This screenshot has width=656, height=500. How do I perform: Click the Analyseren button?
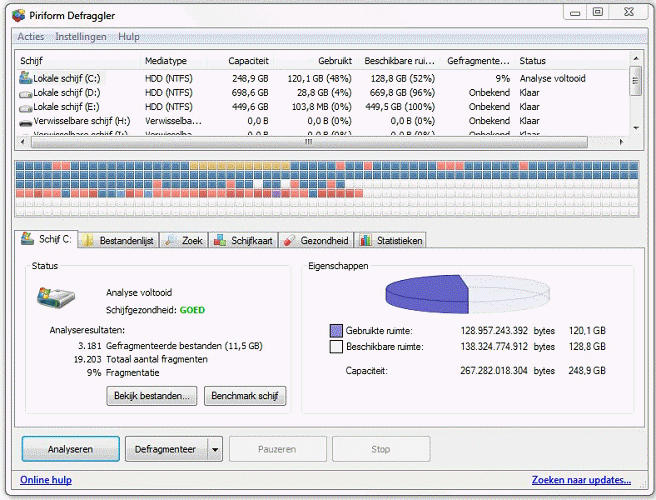coord(71,449)
